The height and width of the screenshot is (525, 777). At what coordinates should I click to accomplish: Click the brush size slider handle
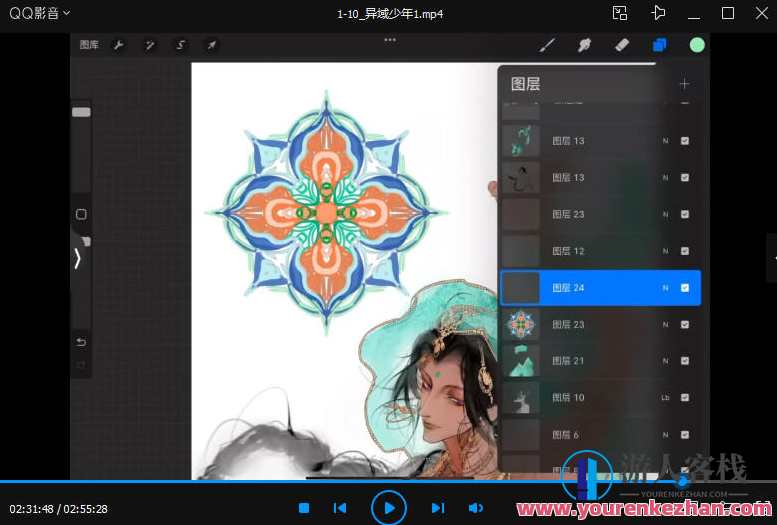tap(81, 113)
